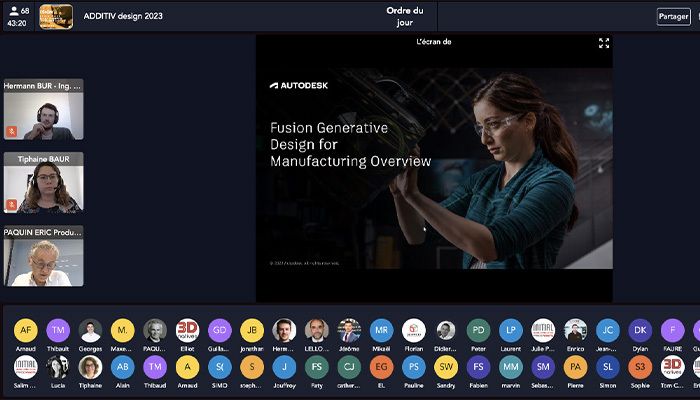Select Sandry's yellow SW avatar
Screen dimensions: 700x400
point(446,367)
